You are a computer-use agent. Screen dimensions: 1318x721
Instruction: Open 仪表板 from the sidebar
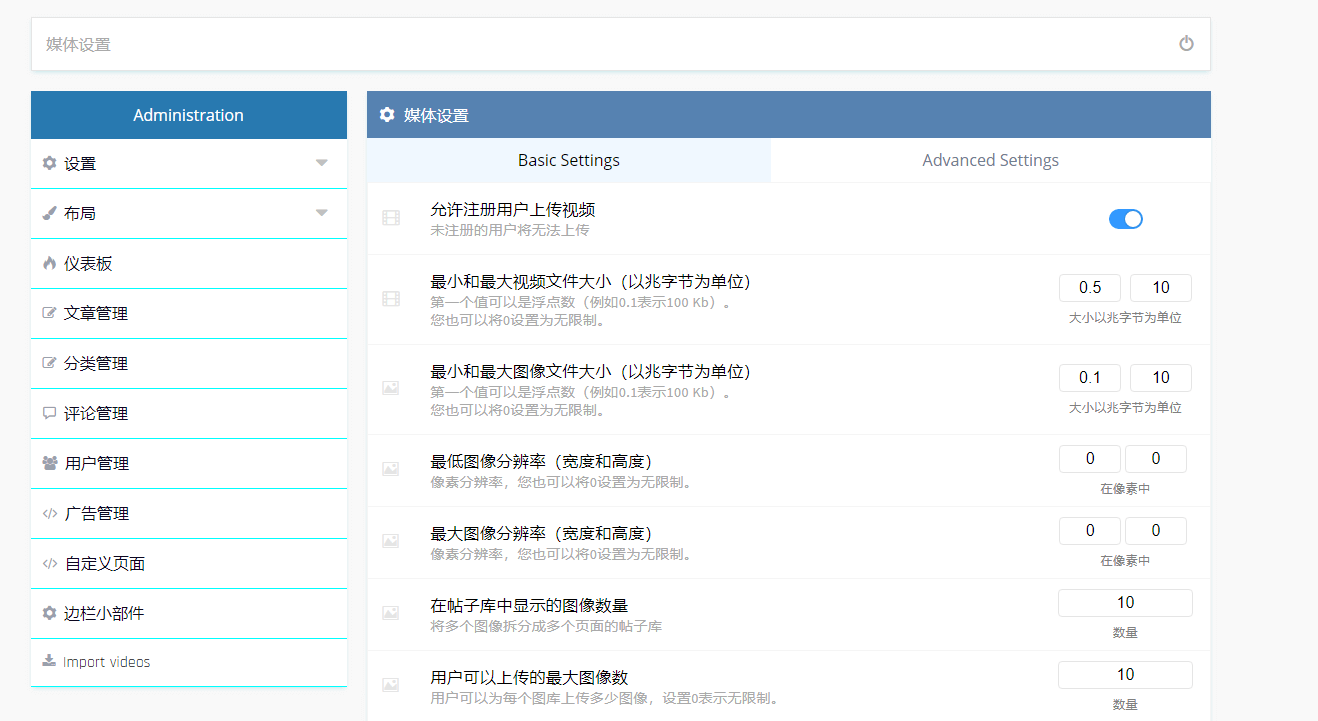189,264
